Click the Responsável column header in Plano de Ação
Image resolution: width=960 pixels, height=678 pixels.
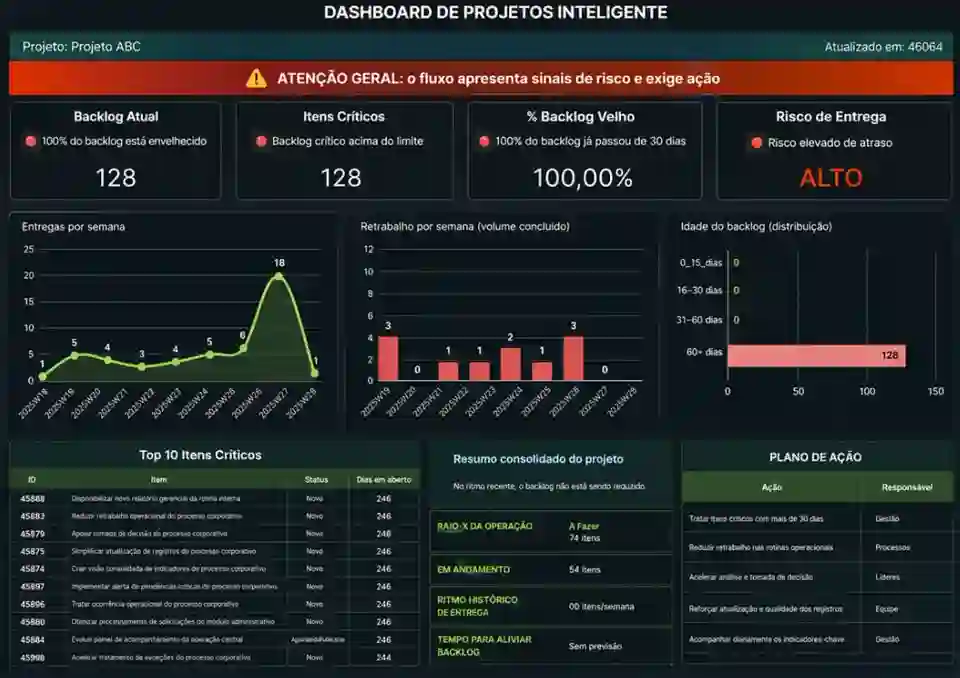click(x=906, y=487)
